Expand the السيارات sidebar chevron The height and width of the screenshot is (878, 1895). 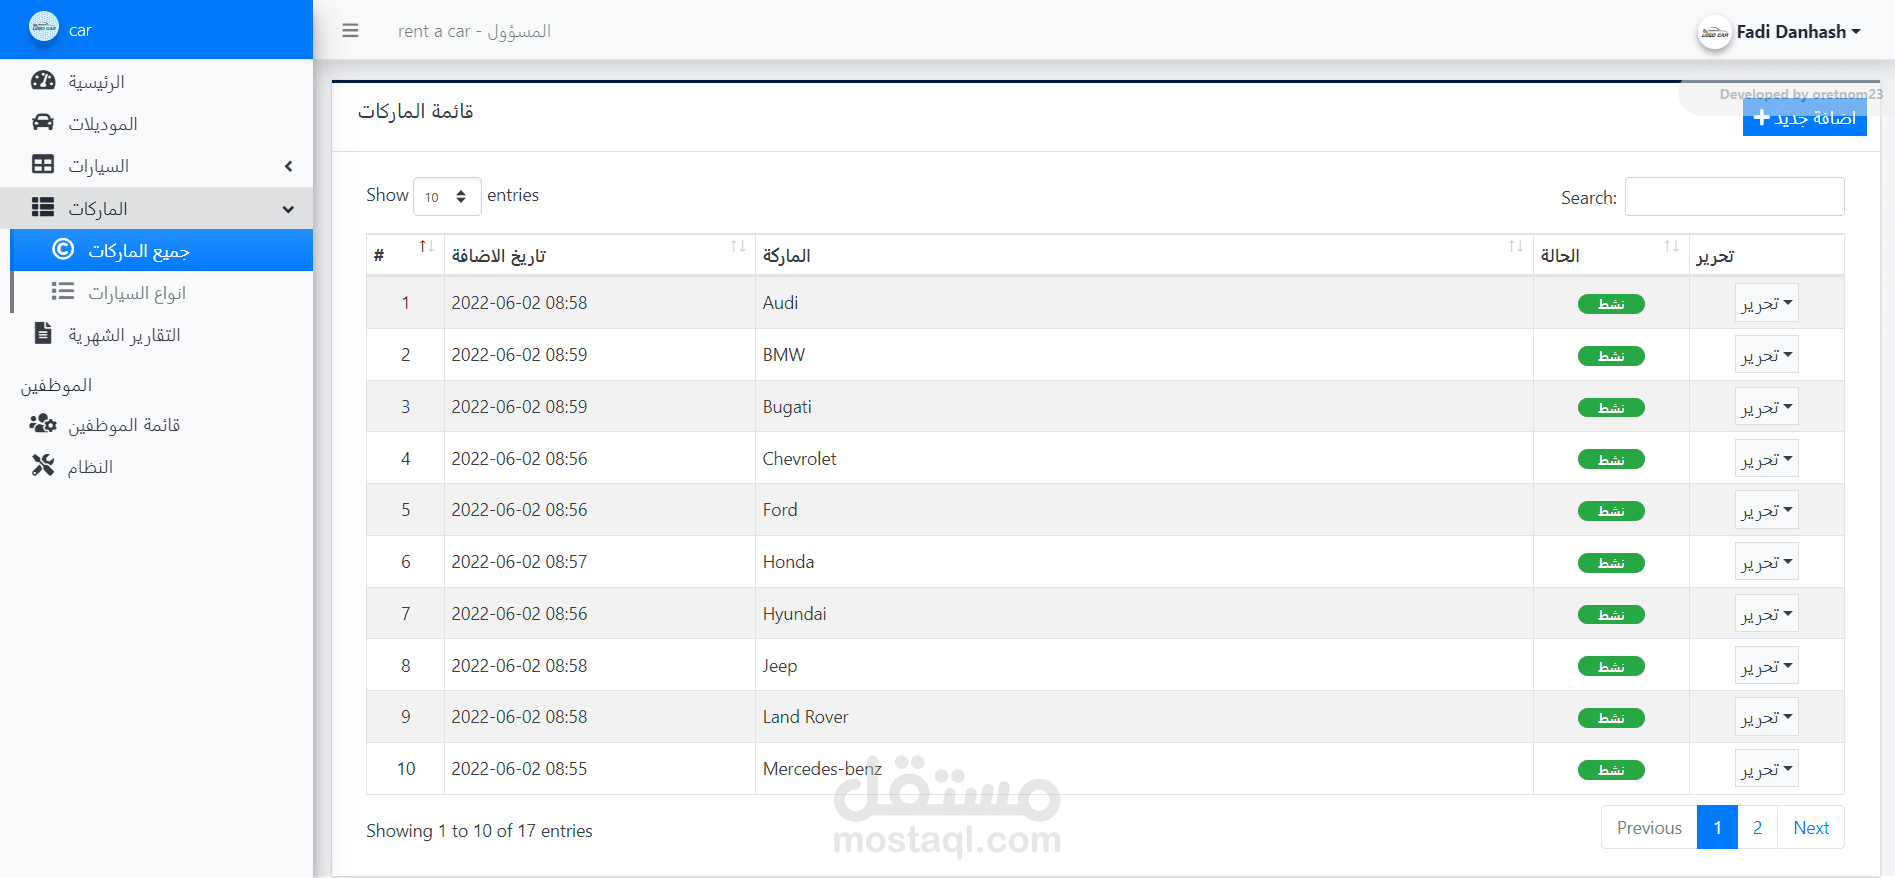coord(288,166)
